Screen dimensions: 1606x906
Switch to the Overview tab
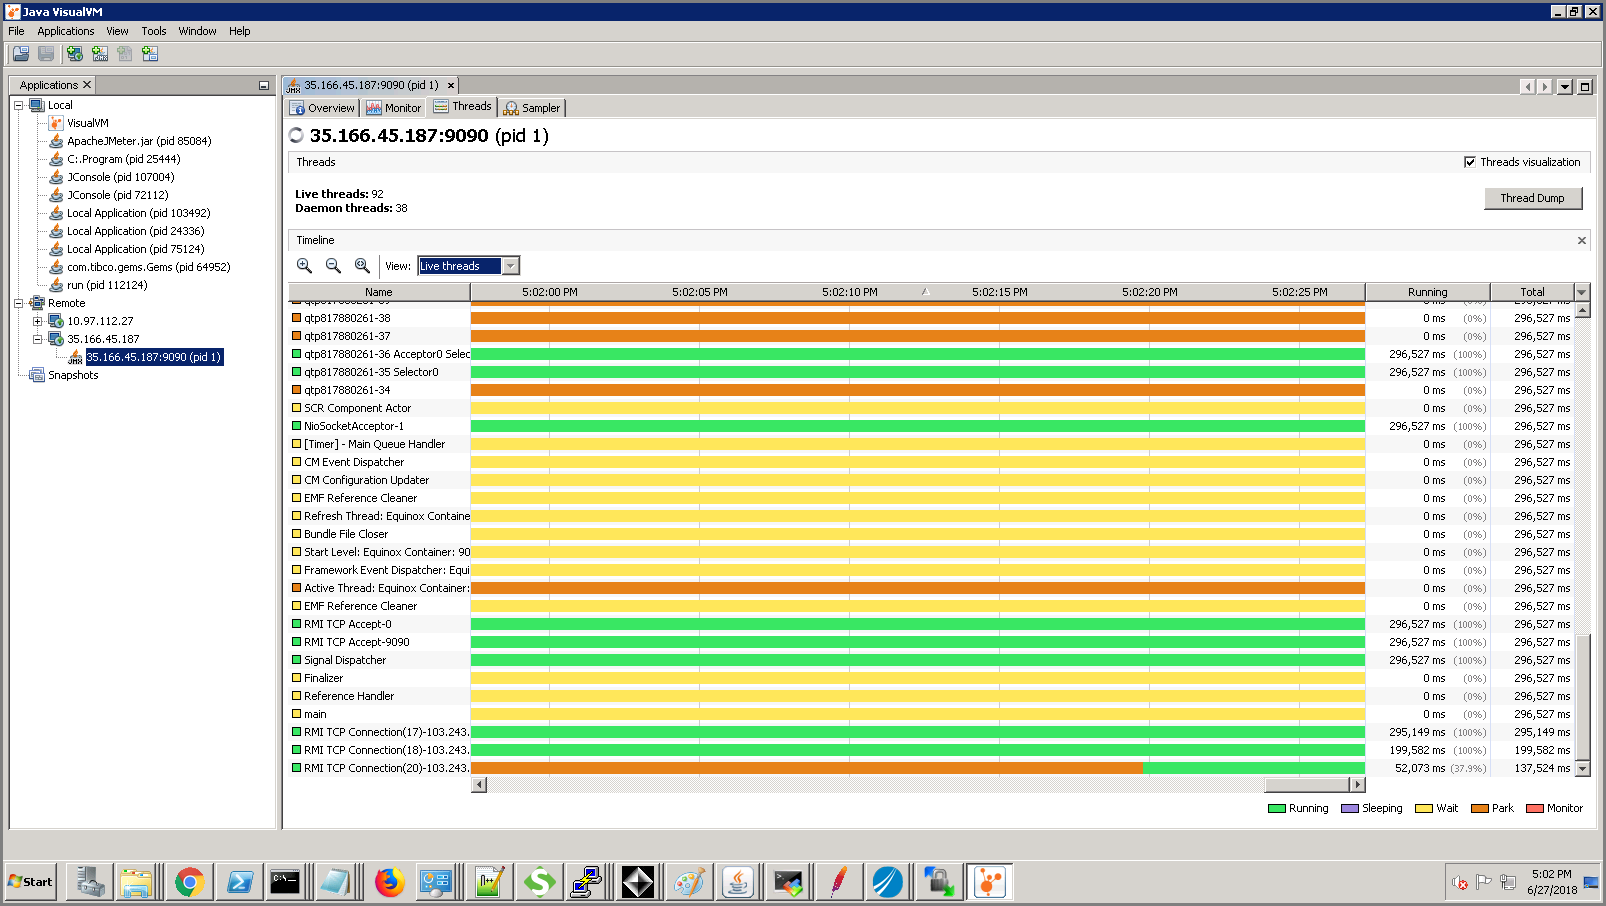(322, 108)
